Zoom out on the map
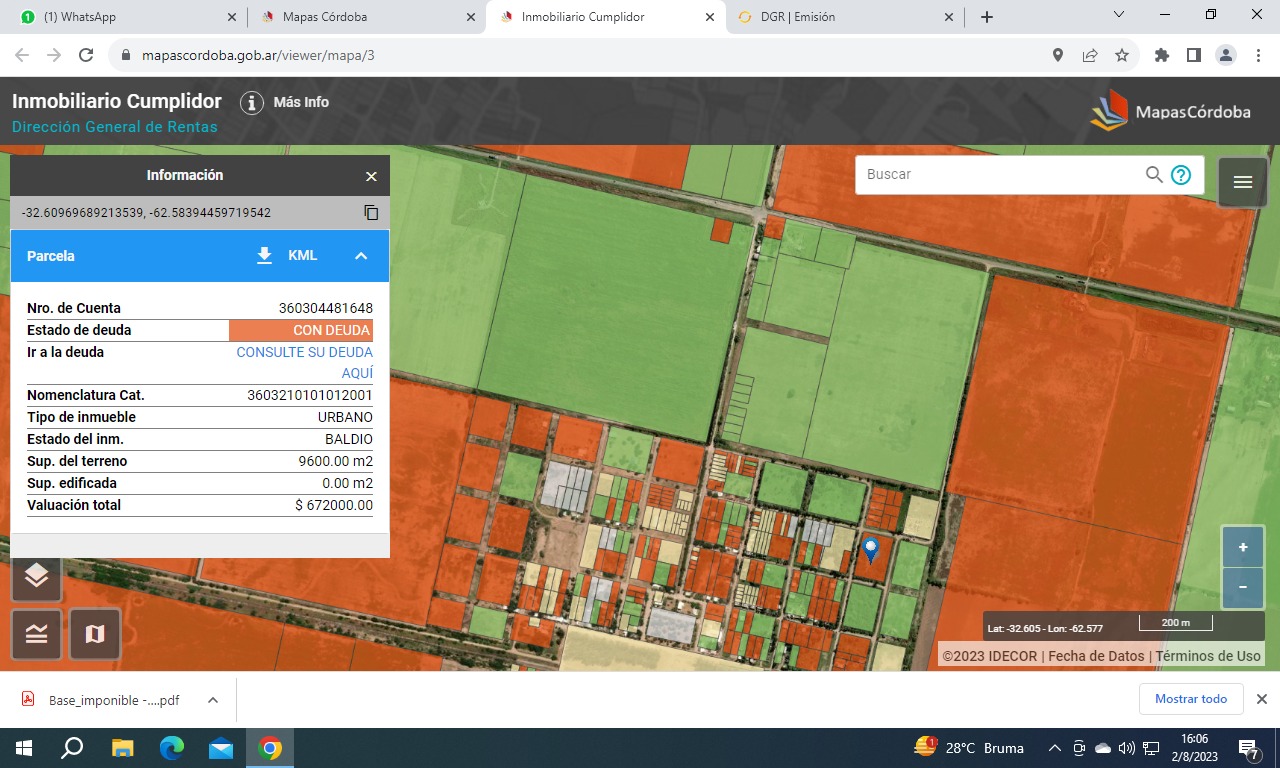This screenshot has height=768, width=1280. pos(1243,587)
